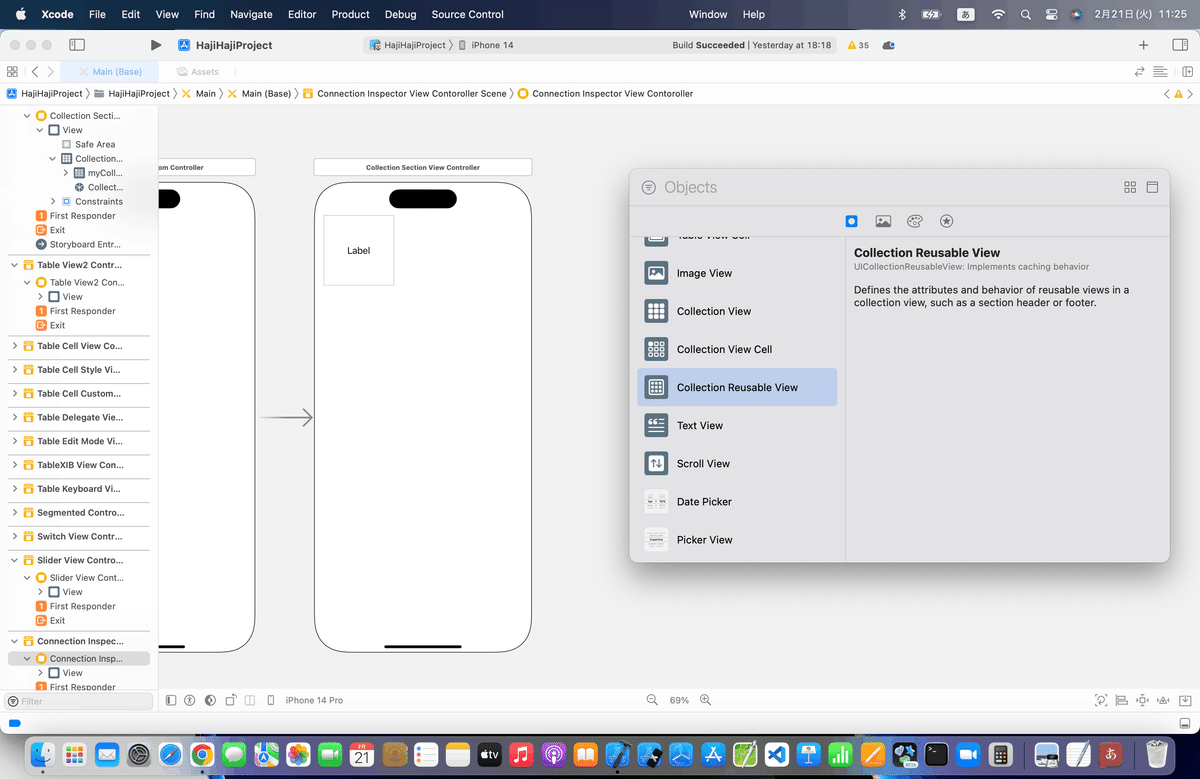Click the editor options lines icon

click(1160, 72)
